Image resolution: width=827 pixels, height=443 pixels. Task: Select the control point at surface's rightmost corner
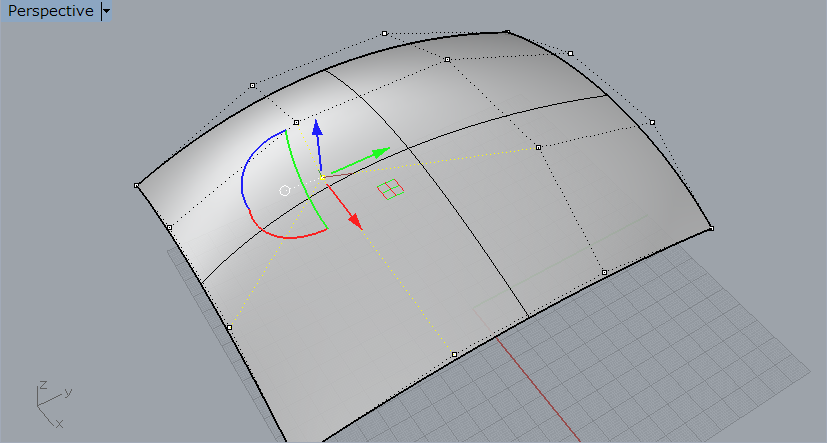pyautogui.click(x=711, y=228)
